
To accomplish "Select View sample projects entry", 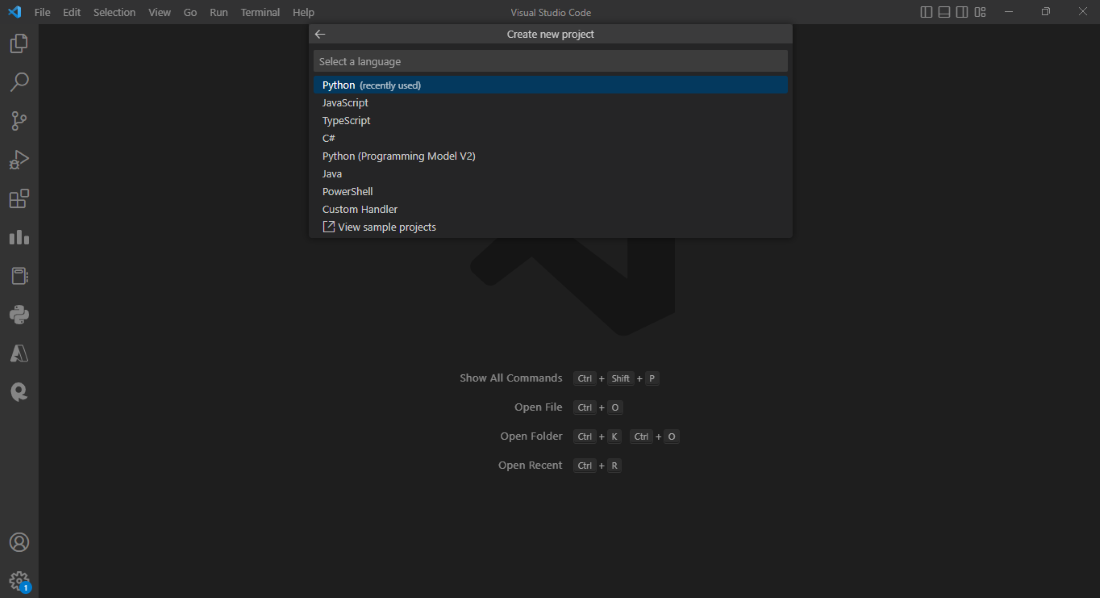I will [551, 227].
